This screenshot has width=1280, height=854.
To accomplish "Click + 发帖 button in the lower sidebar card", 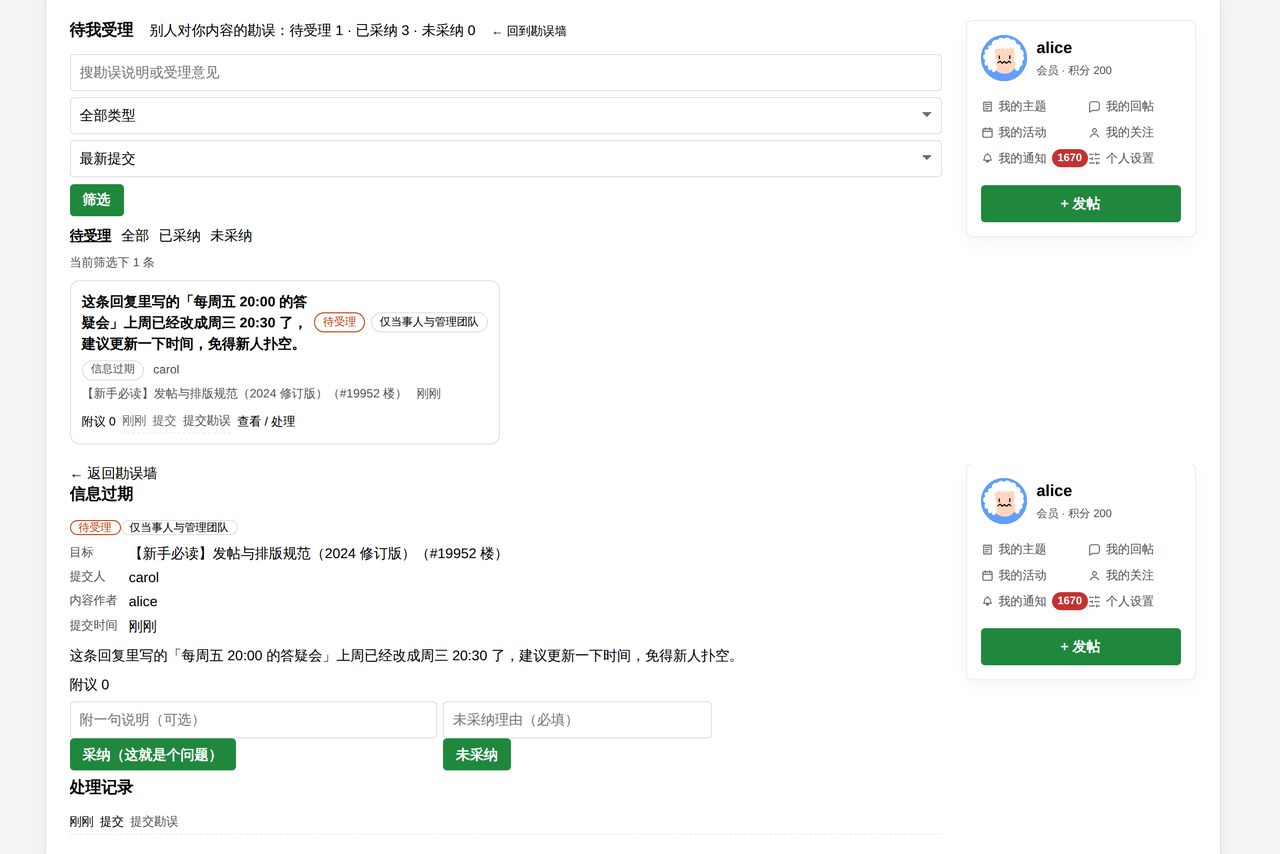I will tap(1081, 646).
